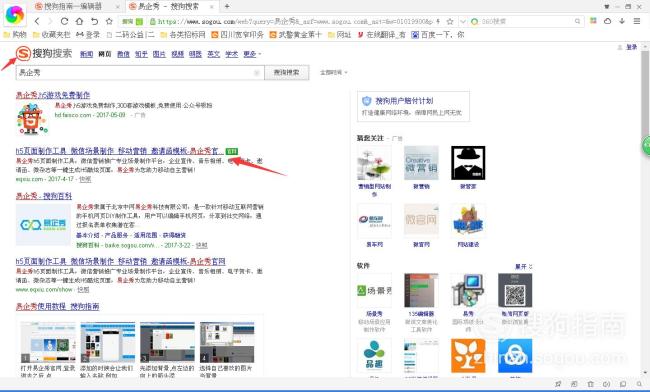Open the 场景秀 software thumbnail
650x392 pixels.
(x=374, y=290)
